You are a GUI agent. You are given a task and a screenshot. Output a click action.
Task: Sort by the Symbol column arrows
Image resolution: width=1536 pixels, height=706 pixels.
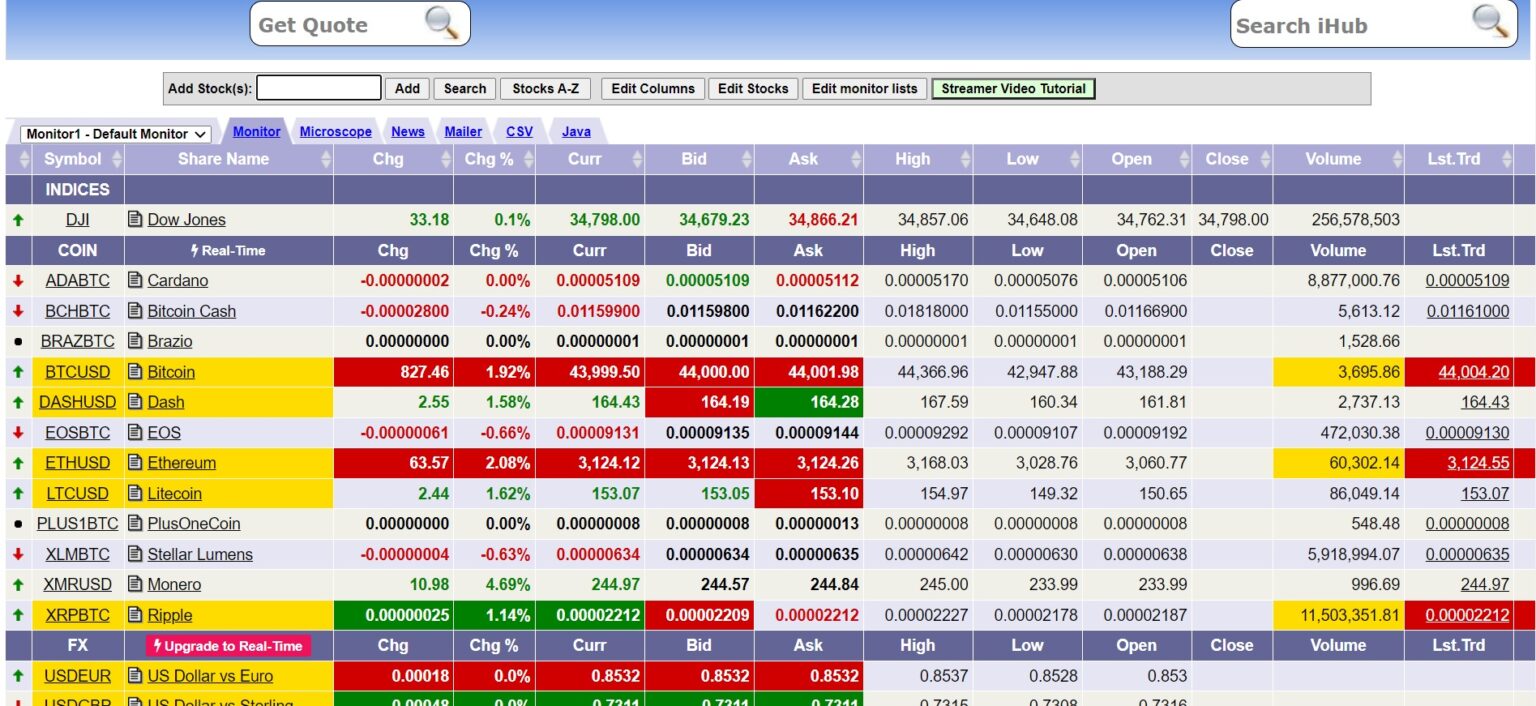[x=116, y=159]
